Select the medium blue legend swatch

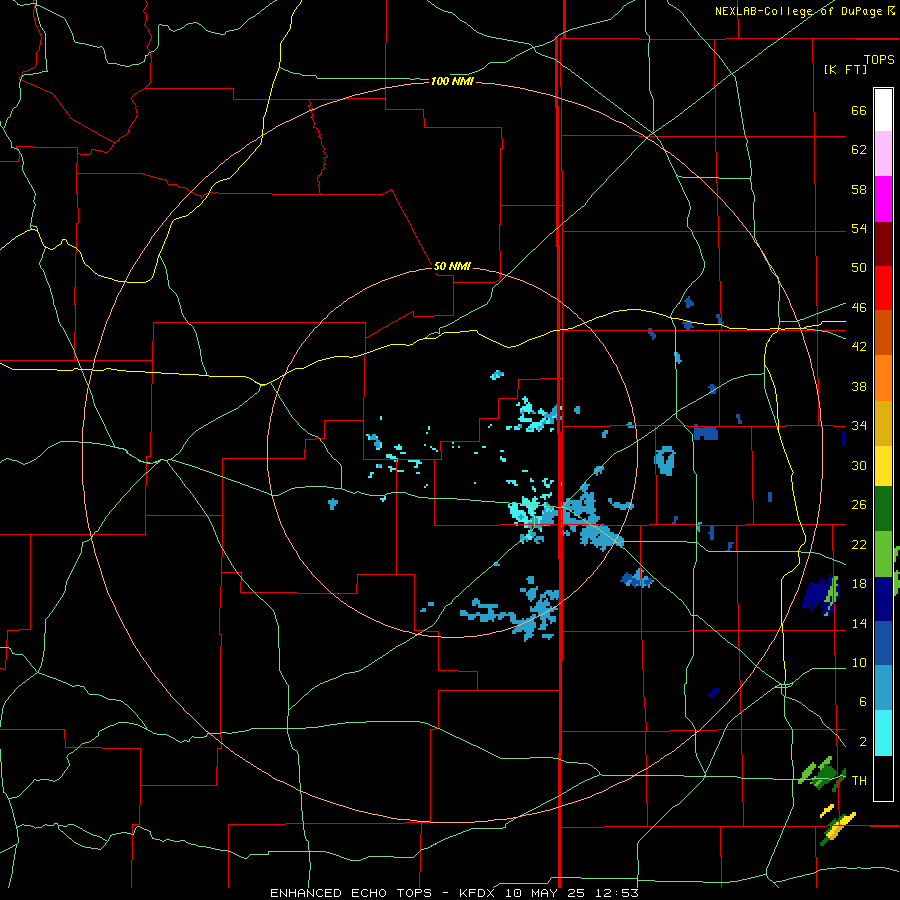883,643
